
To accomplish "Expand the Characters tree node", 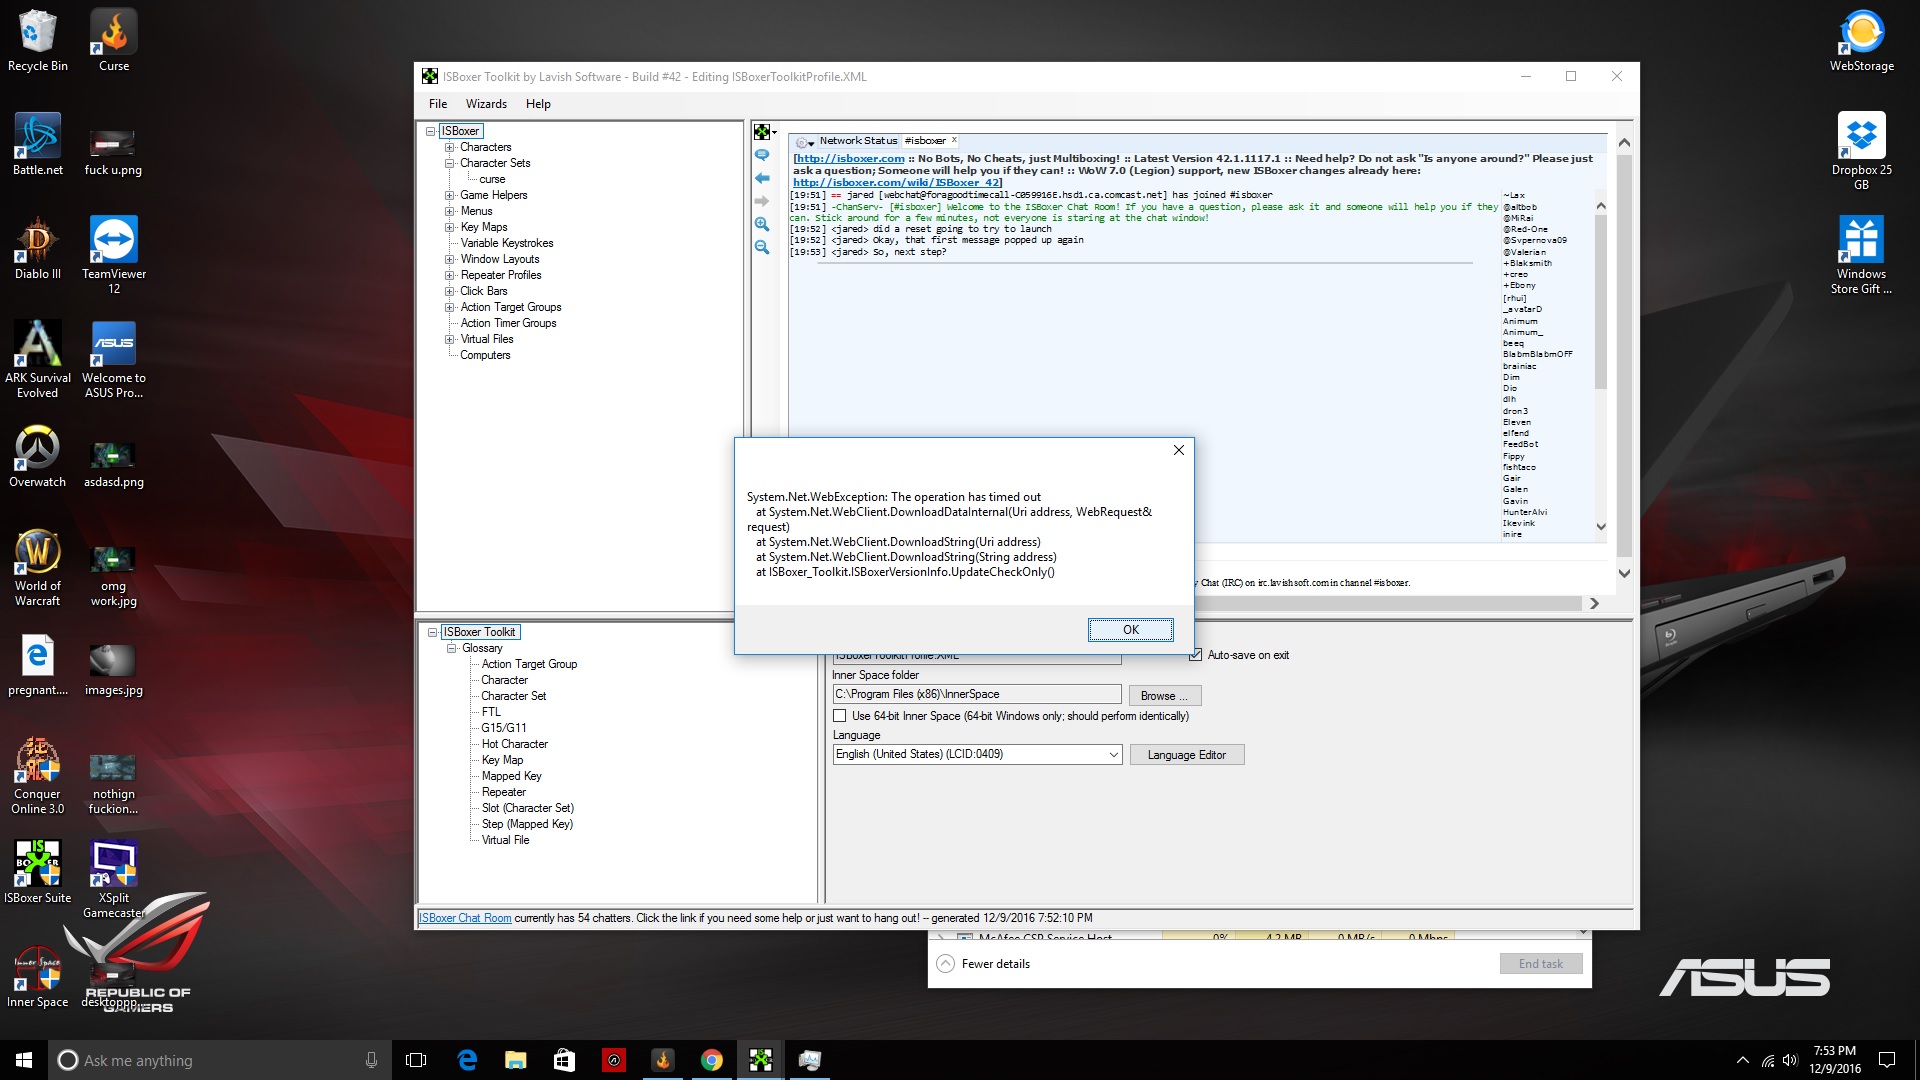I will click(x=448, y=146).
